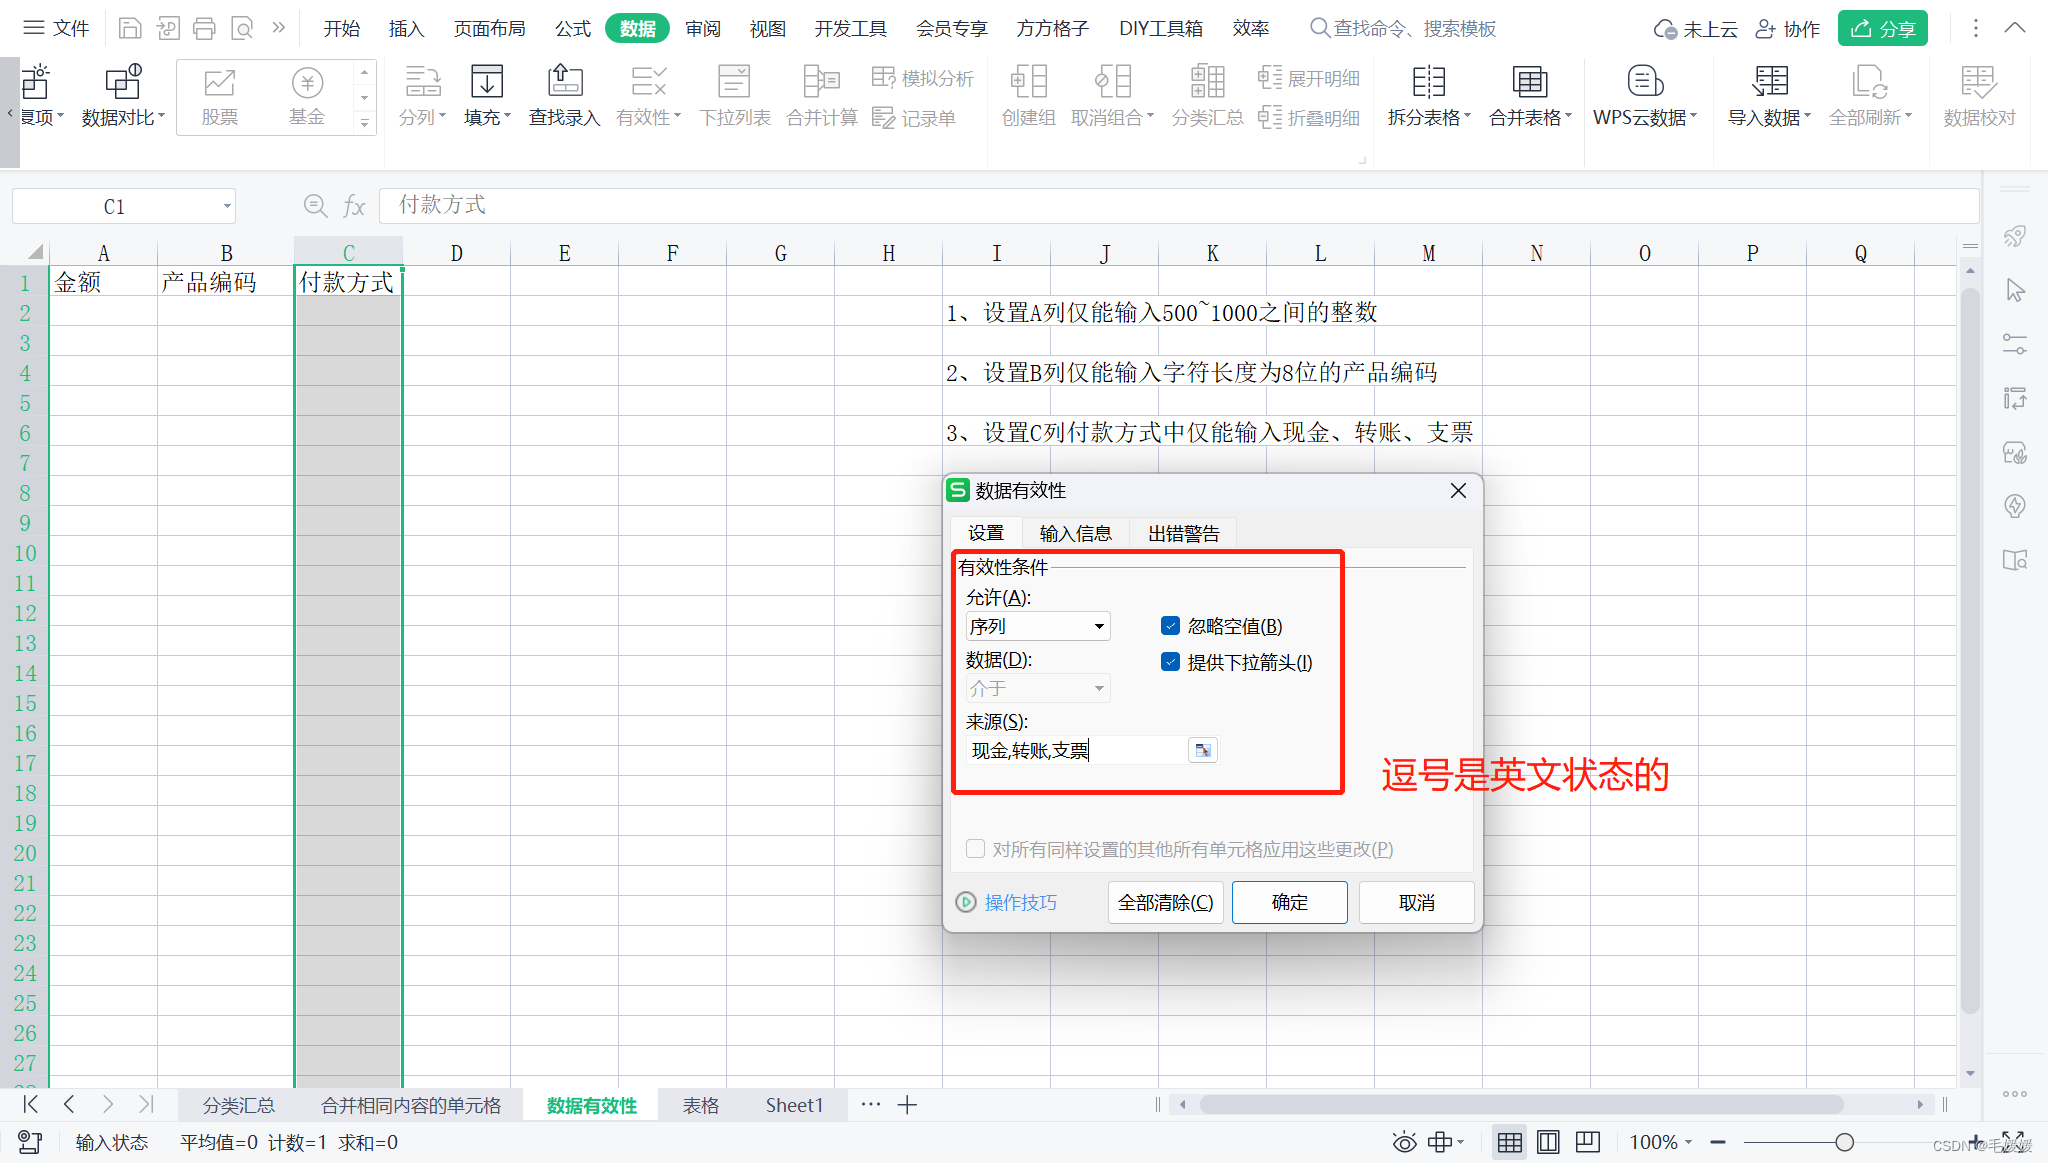
Task: Switch to the 出错警告 dialog tab
Action: click(x=1183, y=533)
